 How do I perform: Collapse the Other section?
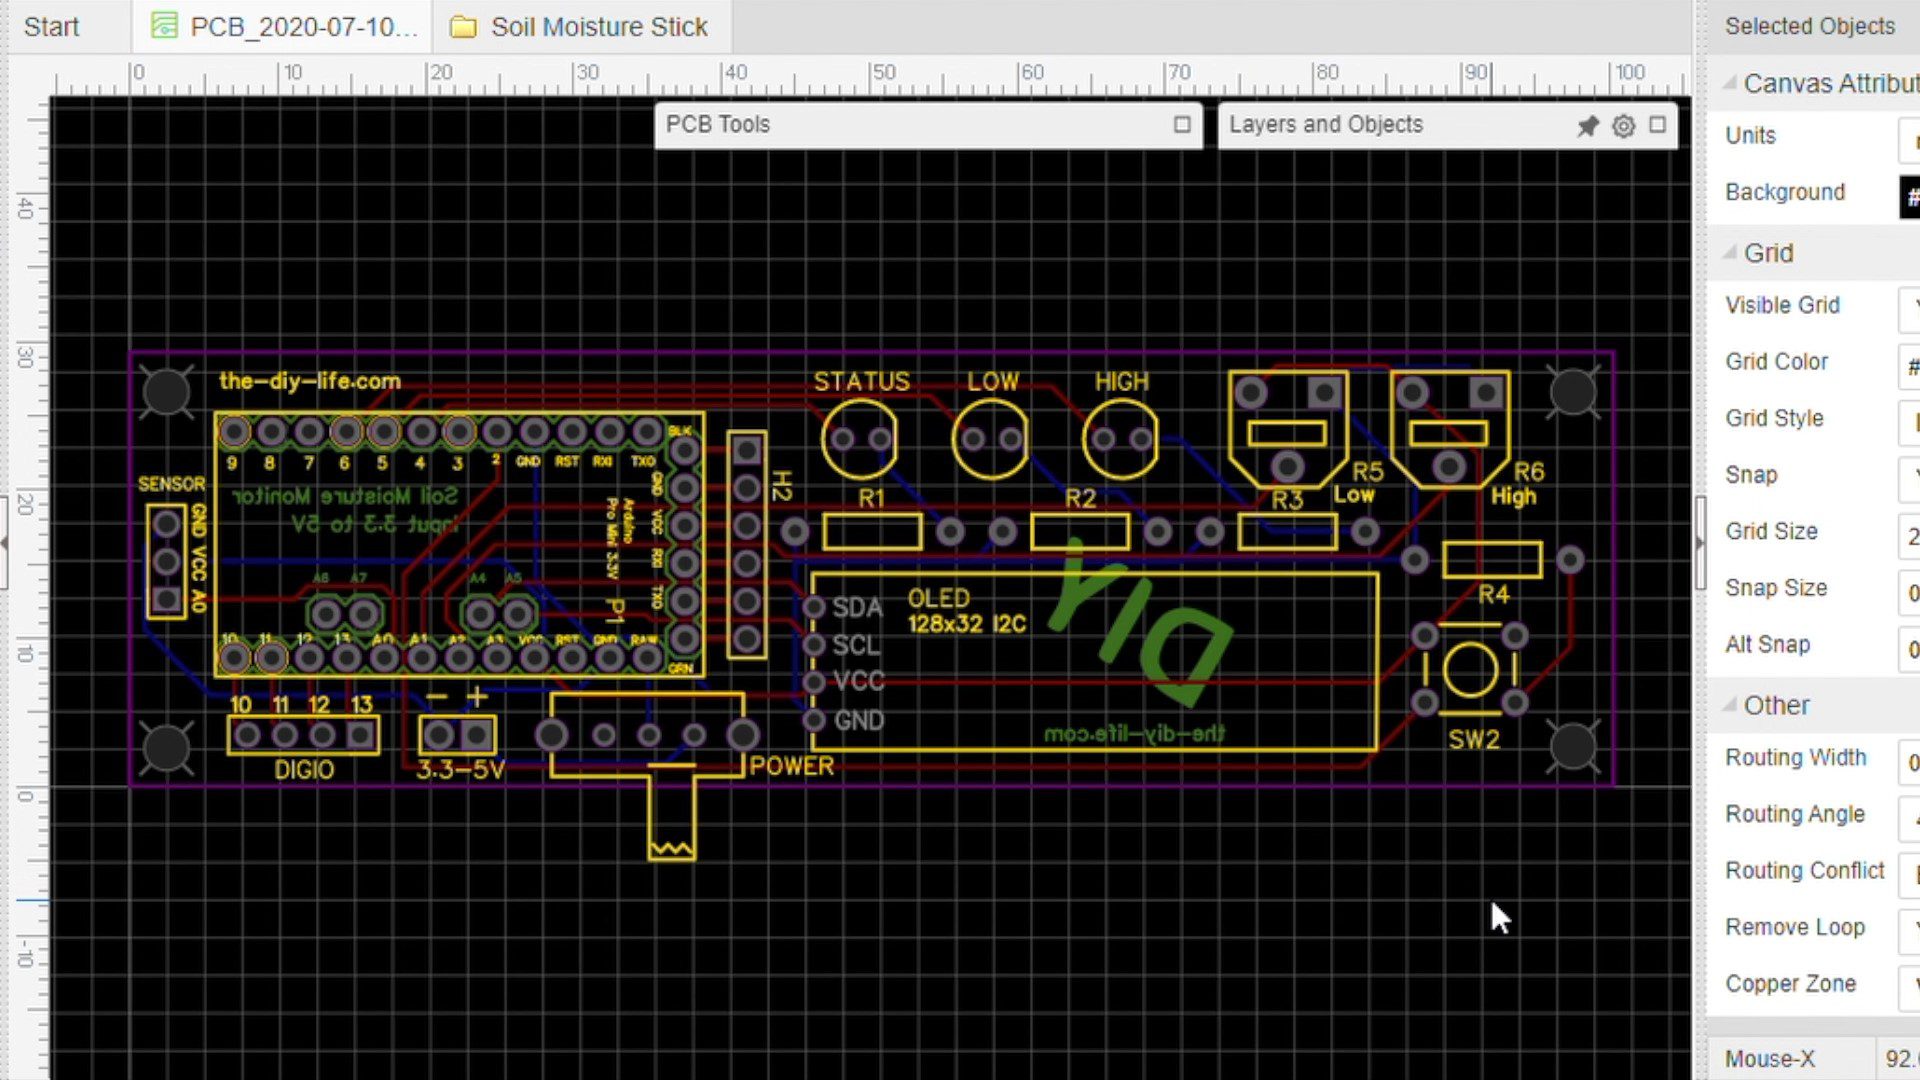coord(1730,705)
